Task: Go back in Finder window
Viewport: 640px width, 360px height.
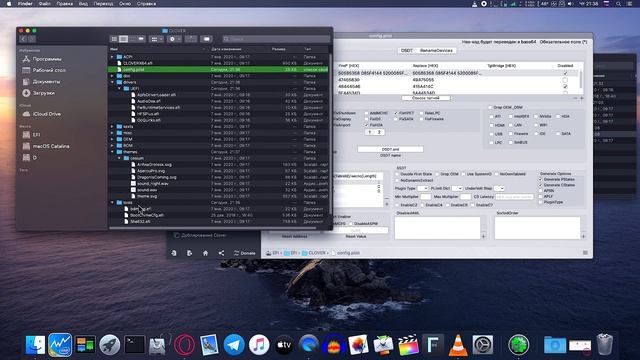Action: [23, 39]
